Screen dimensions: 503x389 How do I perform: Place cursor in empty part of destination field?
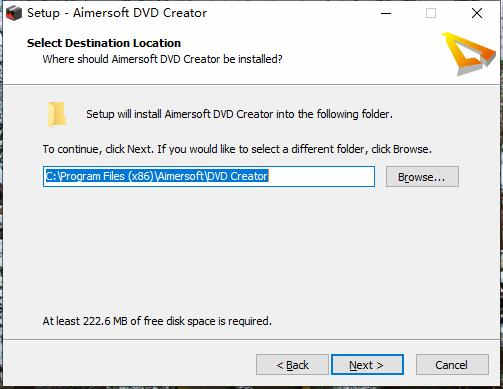(321, 176)
